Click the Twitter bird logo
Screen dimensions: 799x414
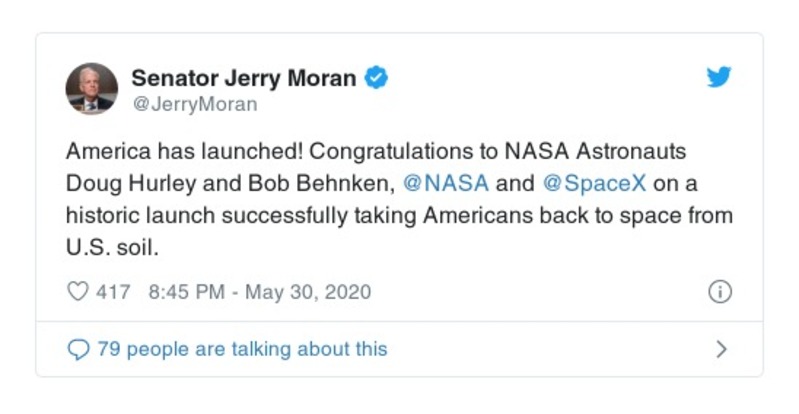pos(719,78)
